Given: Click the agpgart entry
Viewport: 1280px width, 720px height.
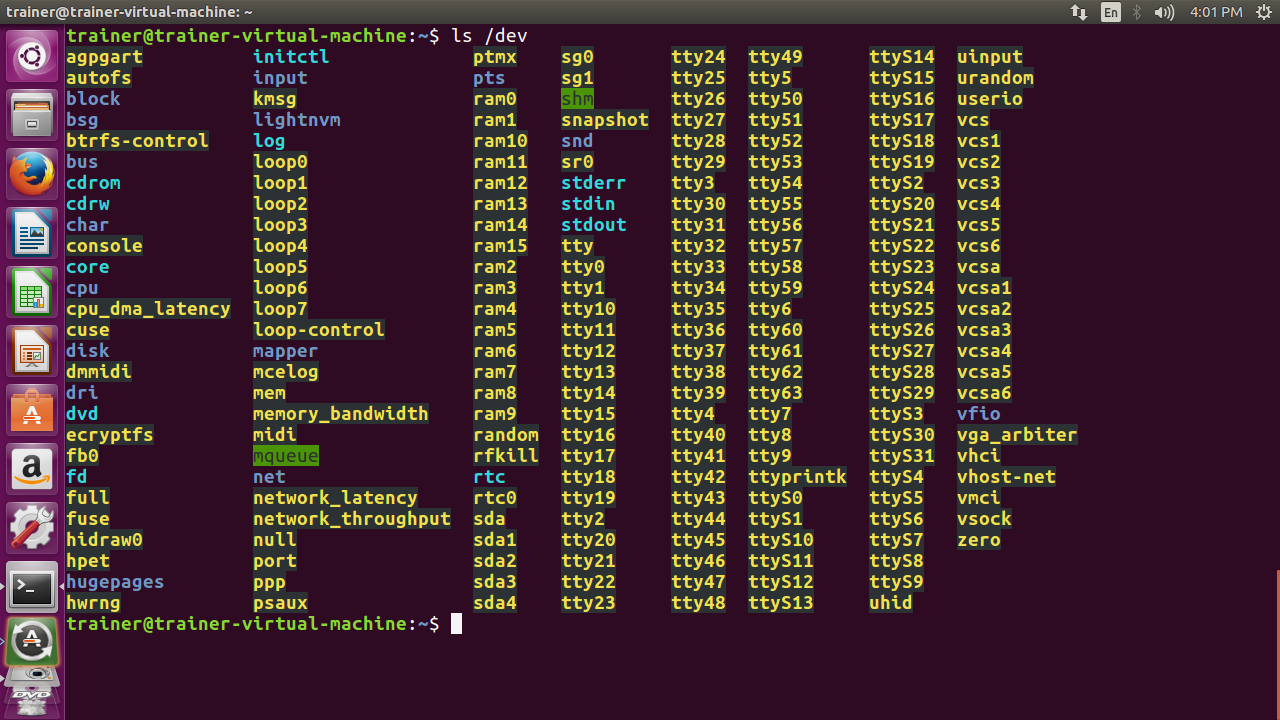Looking at the screenshot, I should point(104,57).
